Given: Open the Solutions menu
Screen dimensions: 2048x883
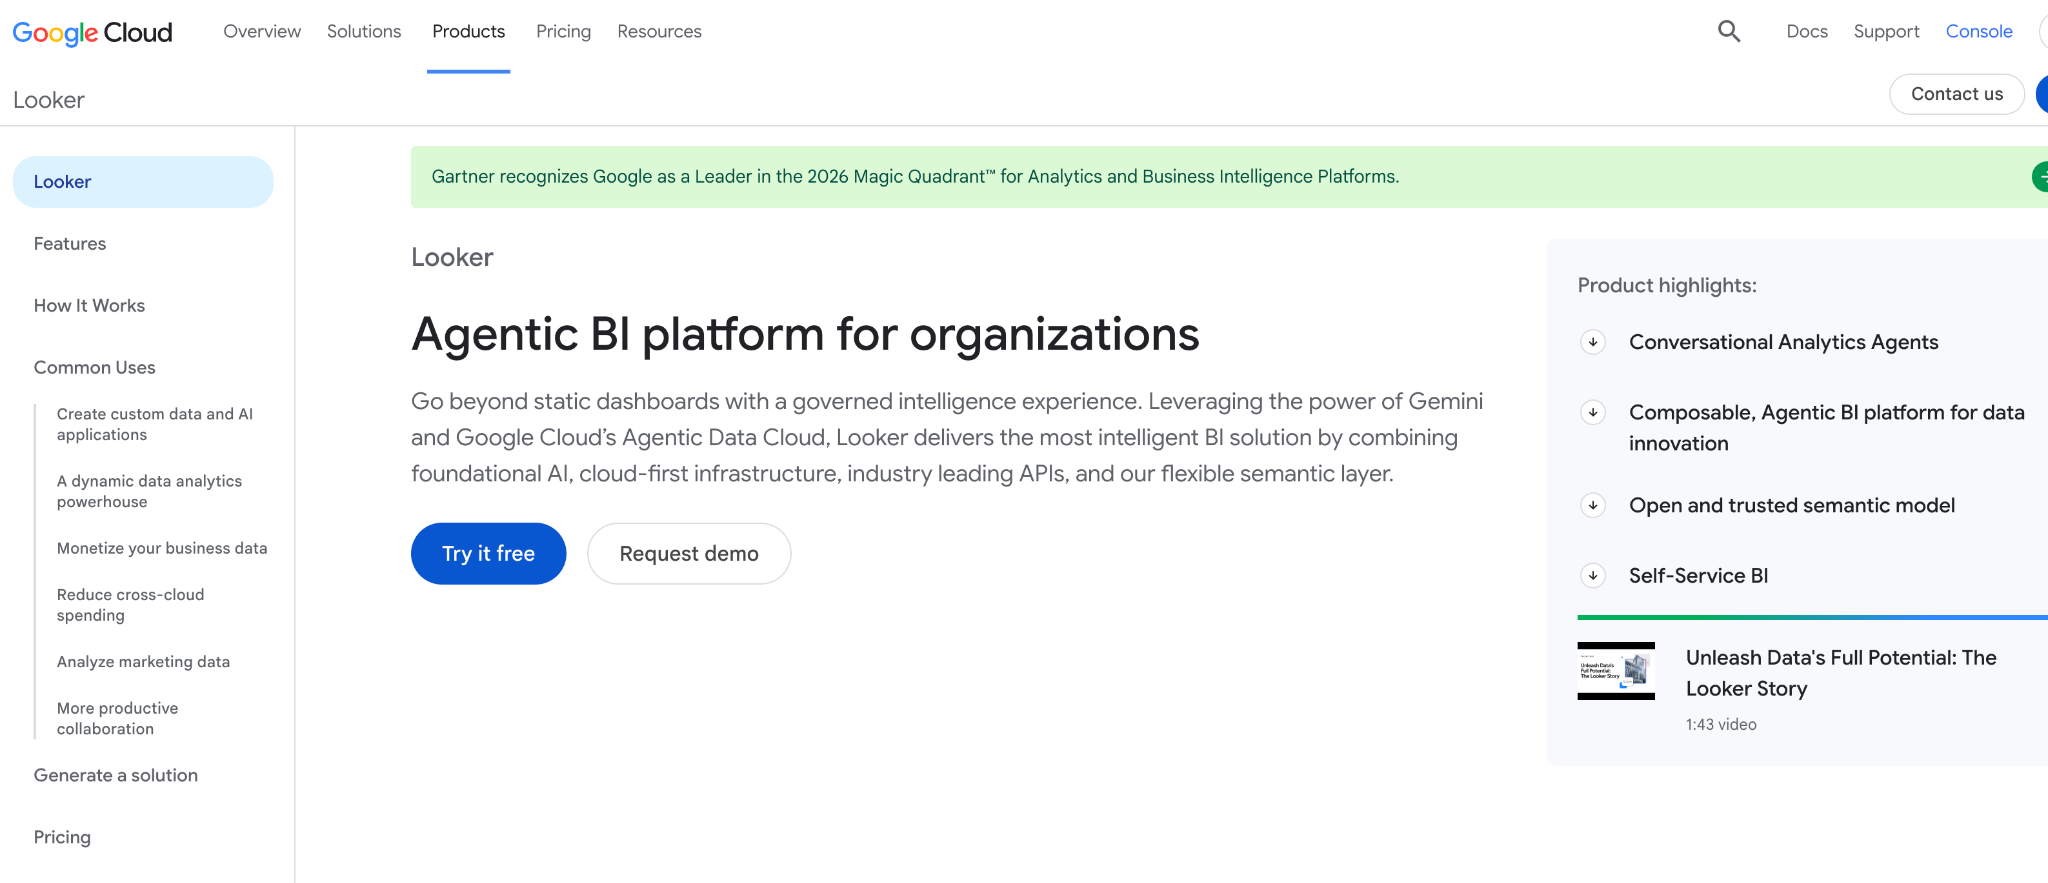Looking at the screenshot, I should click(364, 31).
